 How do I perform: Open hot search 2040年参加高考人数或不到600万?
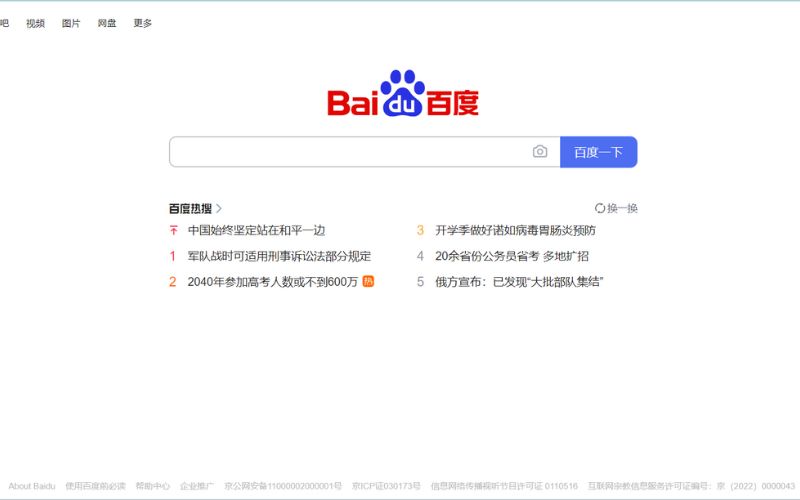coord(272,281)
